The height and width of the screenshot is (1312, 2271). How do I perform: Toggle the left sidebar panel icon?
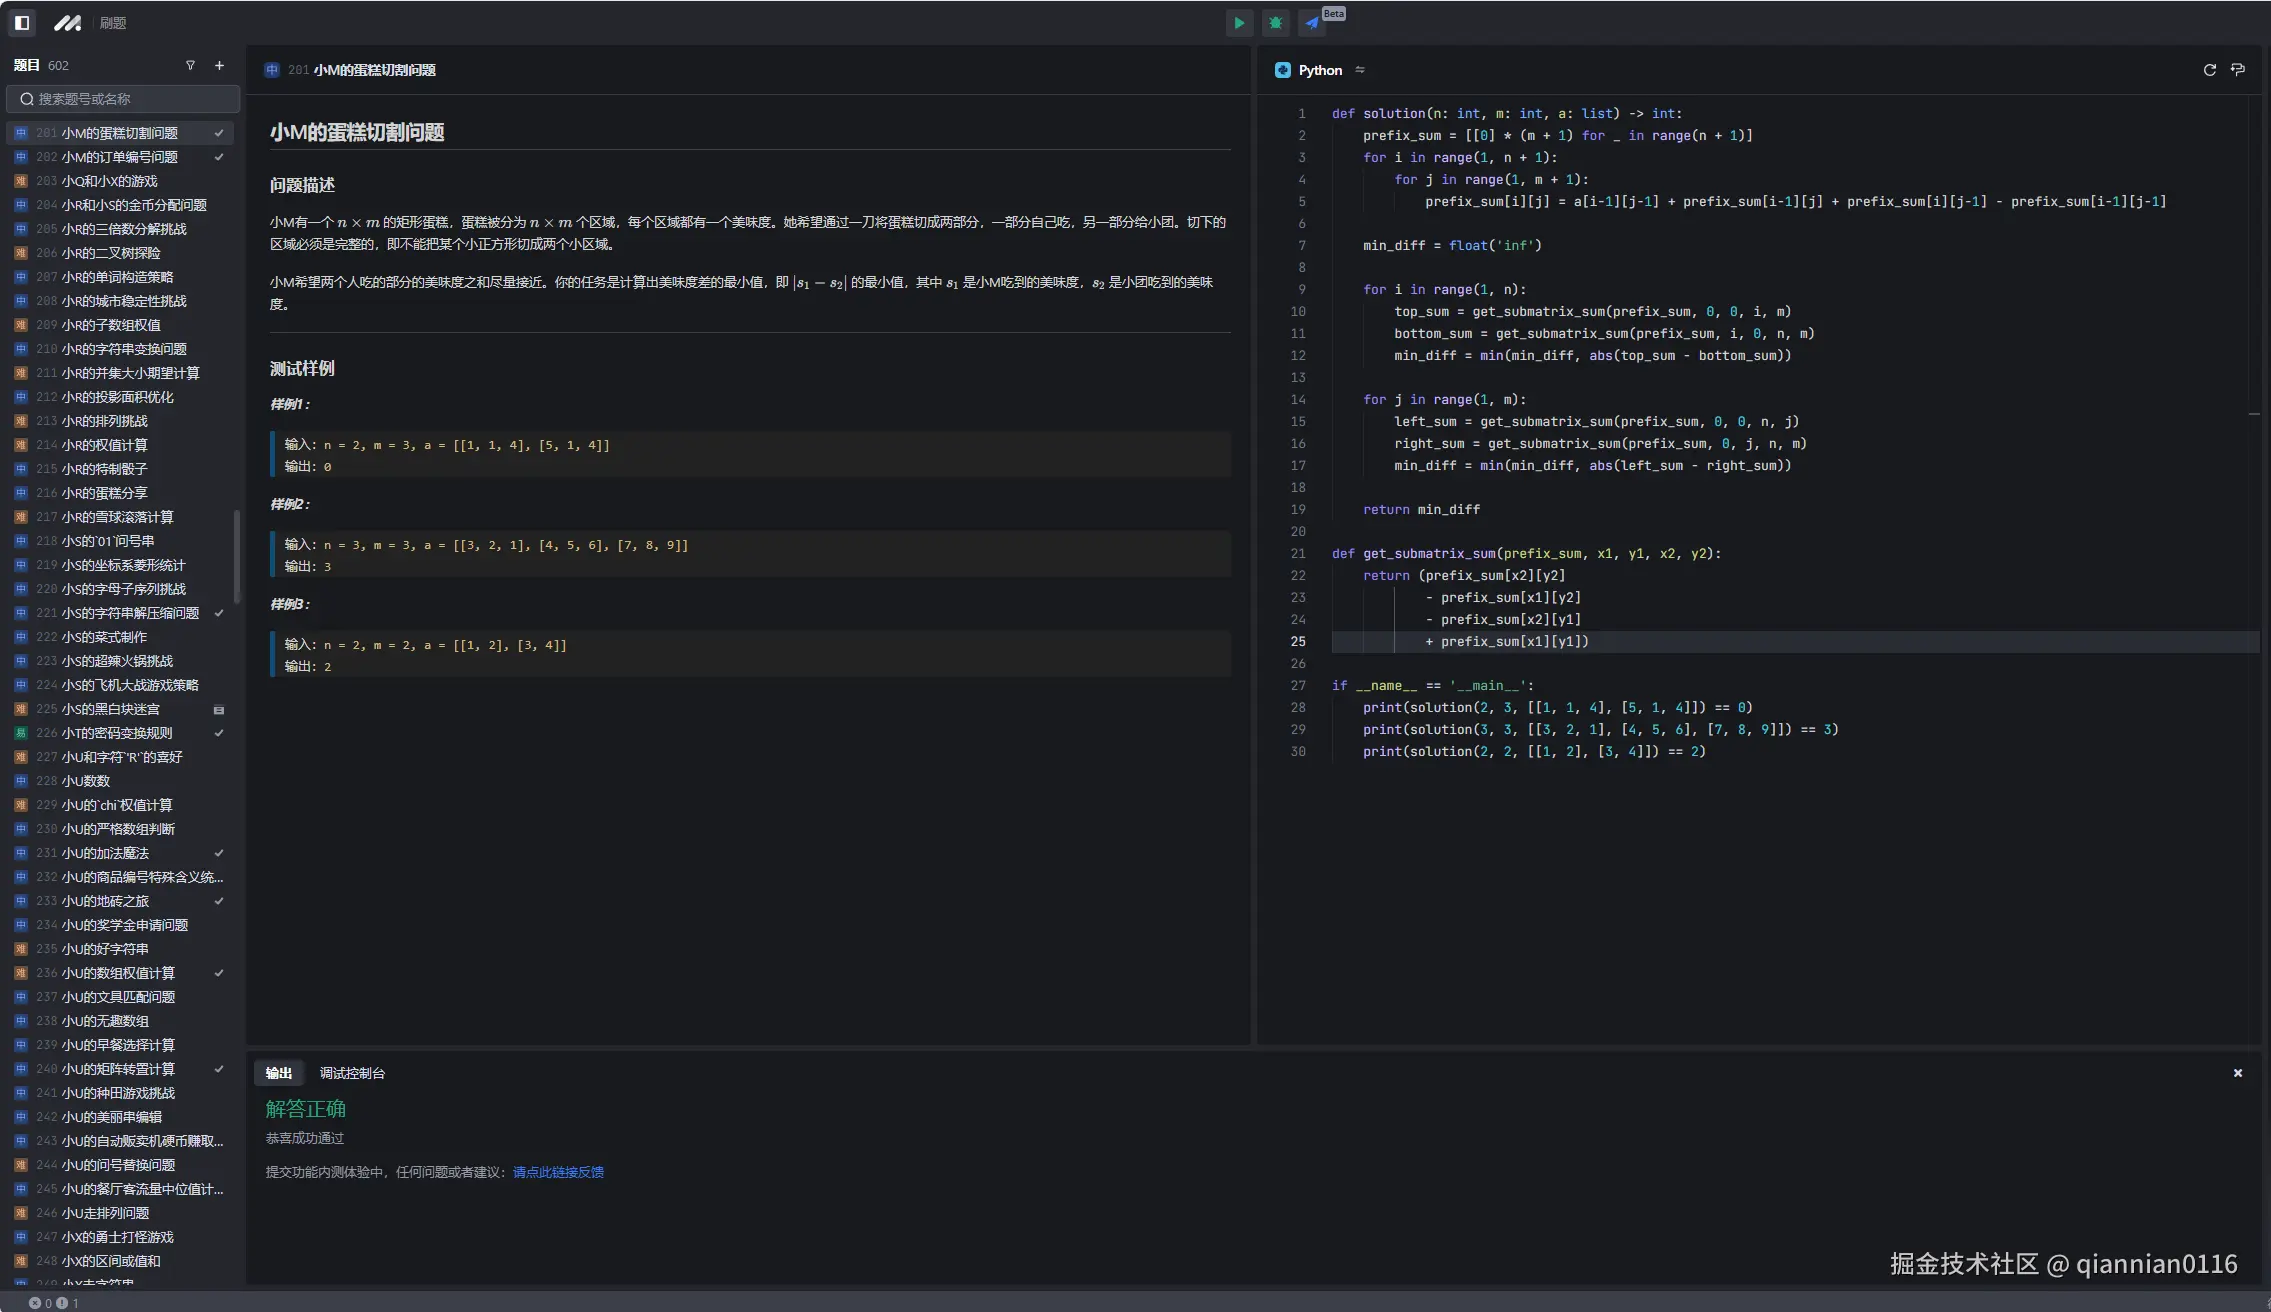coord(22,22)
